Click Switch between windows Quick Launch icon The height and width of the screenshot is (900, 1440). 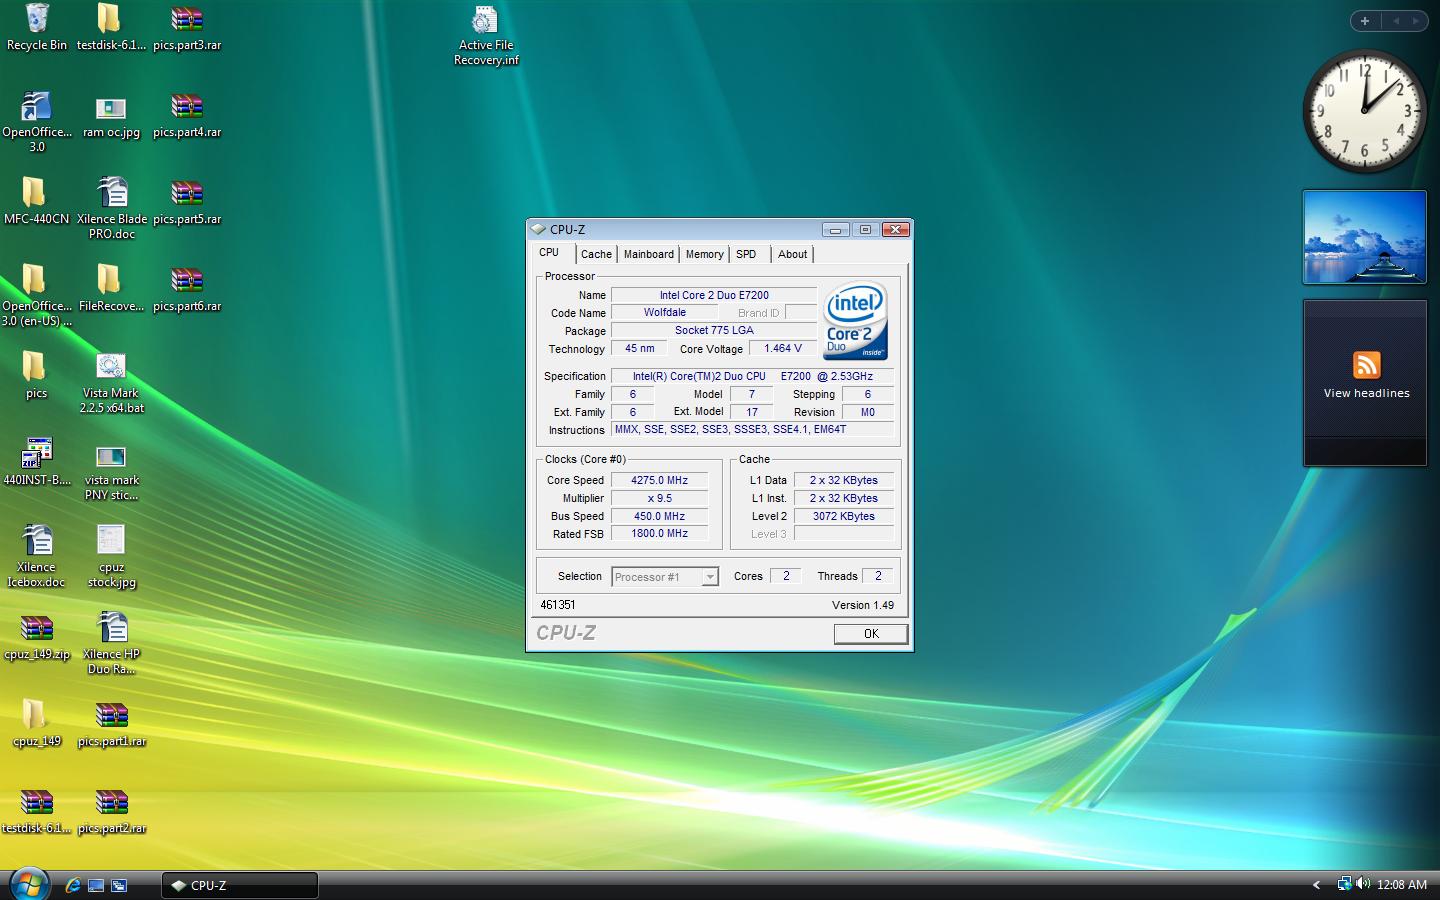[x=119, y=885]
